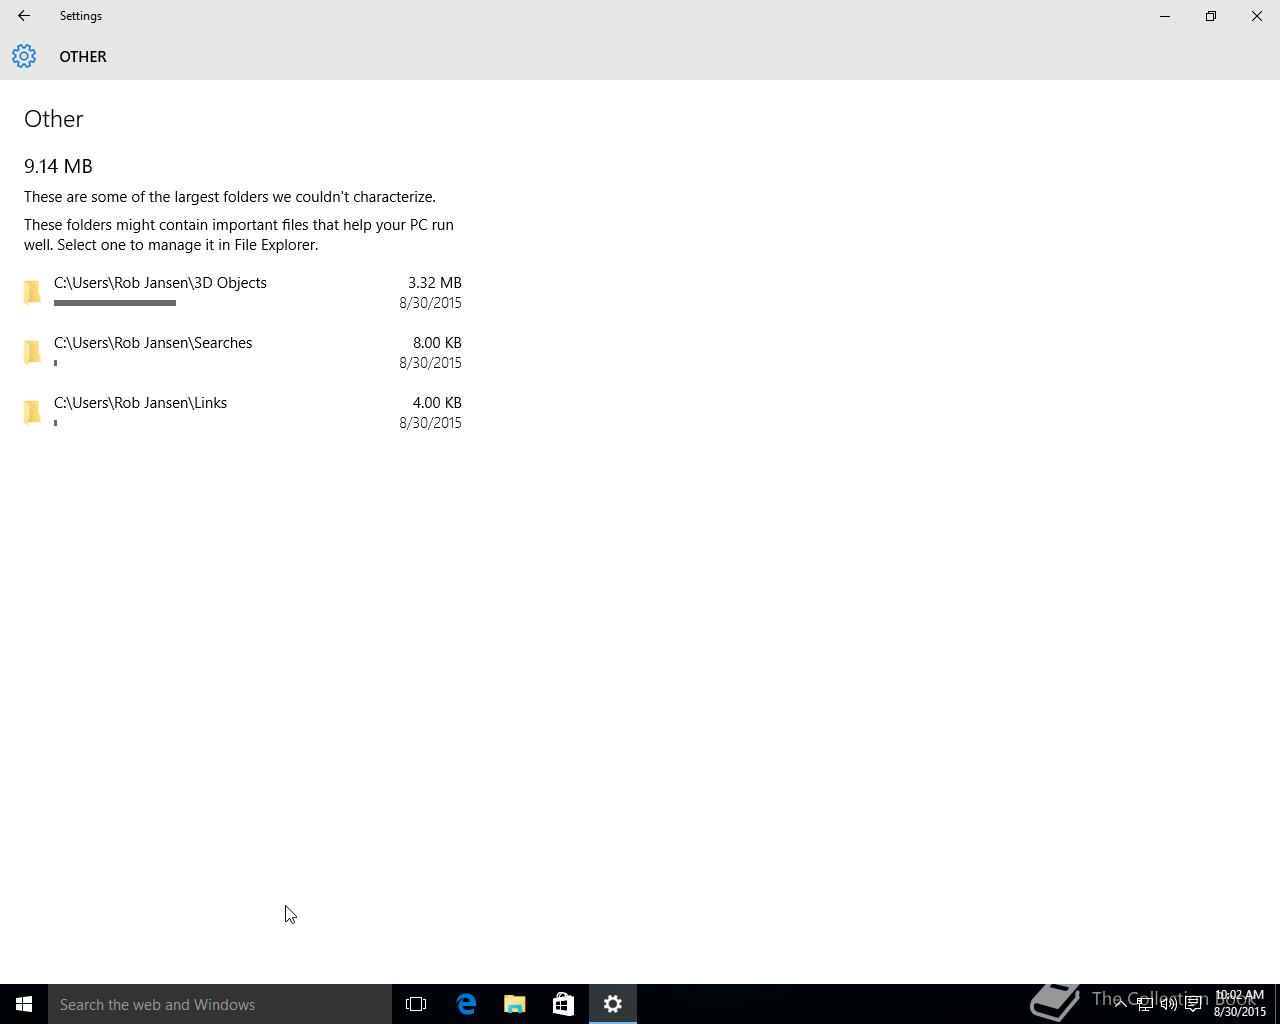Screen dimensions: 1280x1024
Task: Click the Search the web and Windows box
Action: [220, 1004]
